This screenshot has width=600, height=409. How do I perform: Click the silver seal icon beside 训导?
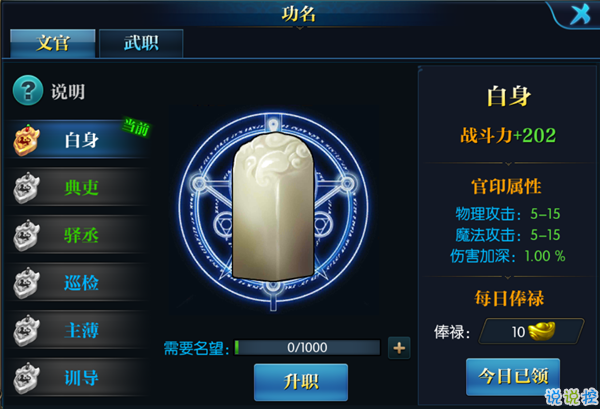coord(26,378)
